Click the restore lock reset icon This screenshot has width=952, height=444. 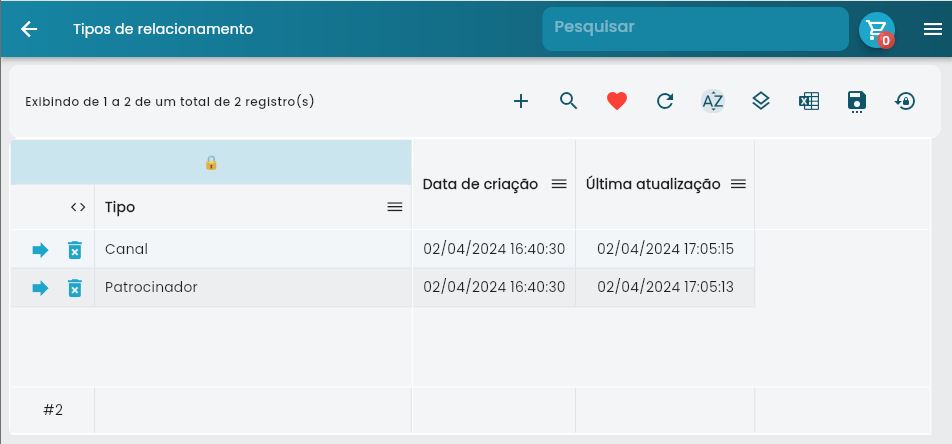coord(905,101)
